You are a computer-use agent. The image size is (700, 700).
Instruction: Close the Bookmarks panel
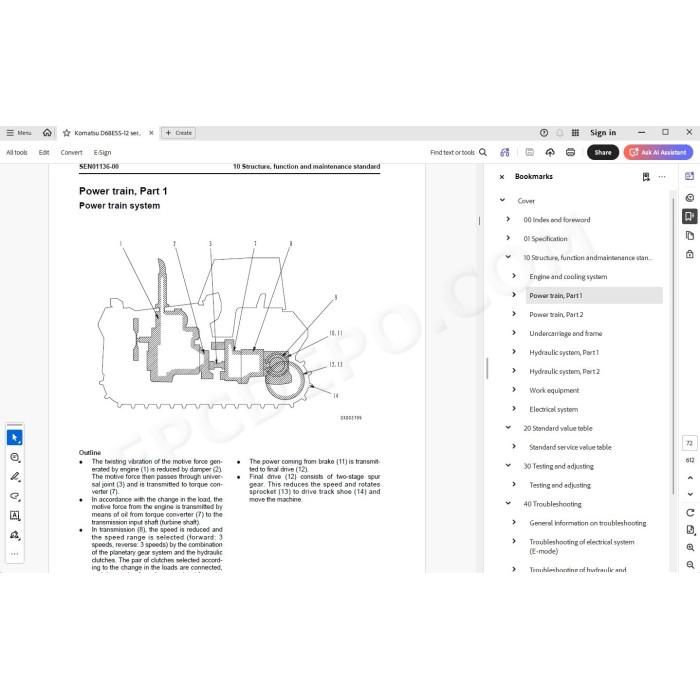click(502, 177)
